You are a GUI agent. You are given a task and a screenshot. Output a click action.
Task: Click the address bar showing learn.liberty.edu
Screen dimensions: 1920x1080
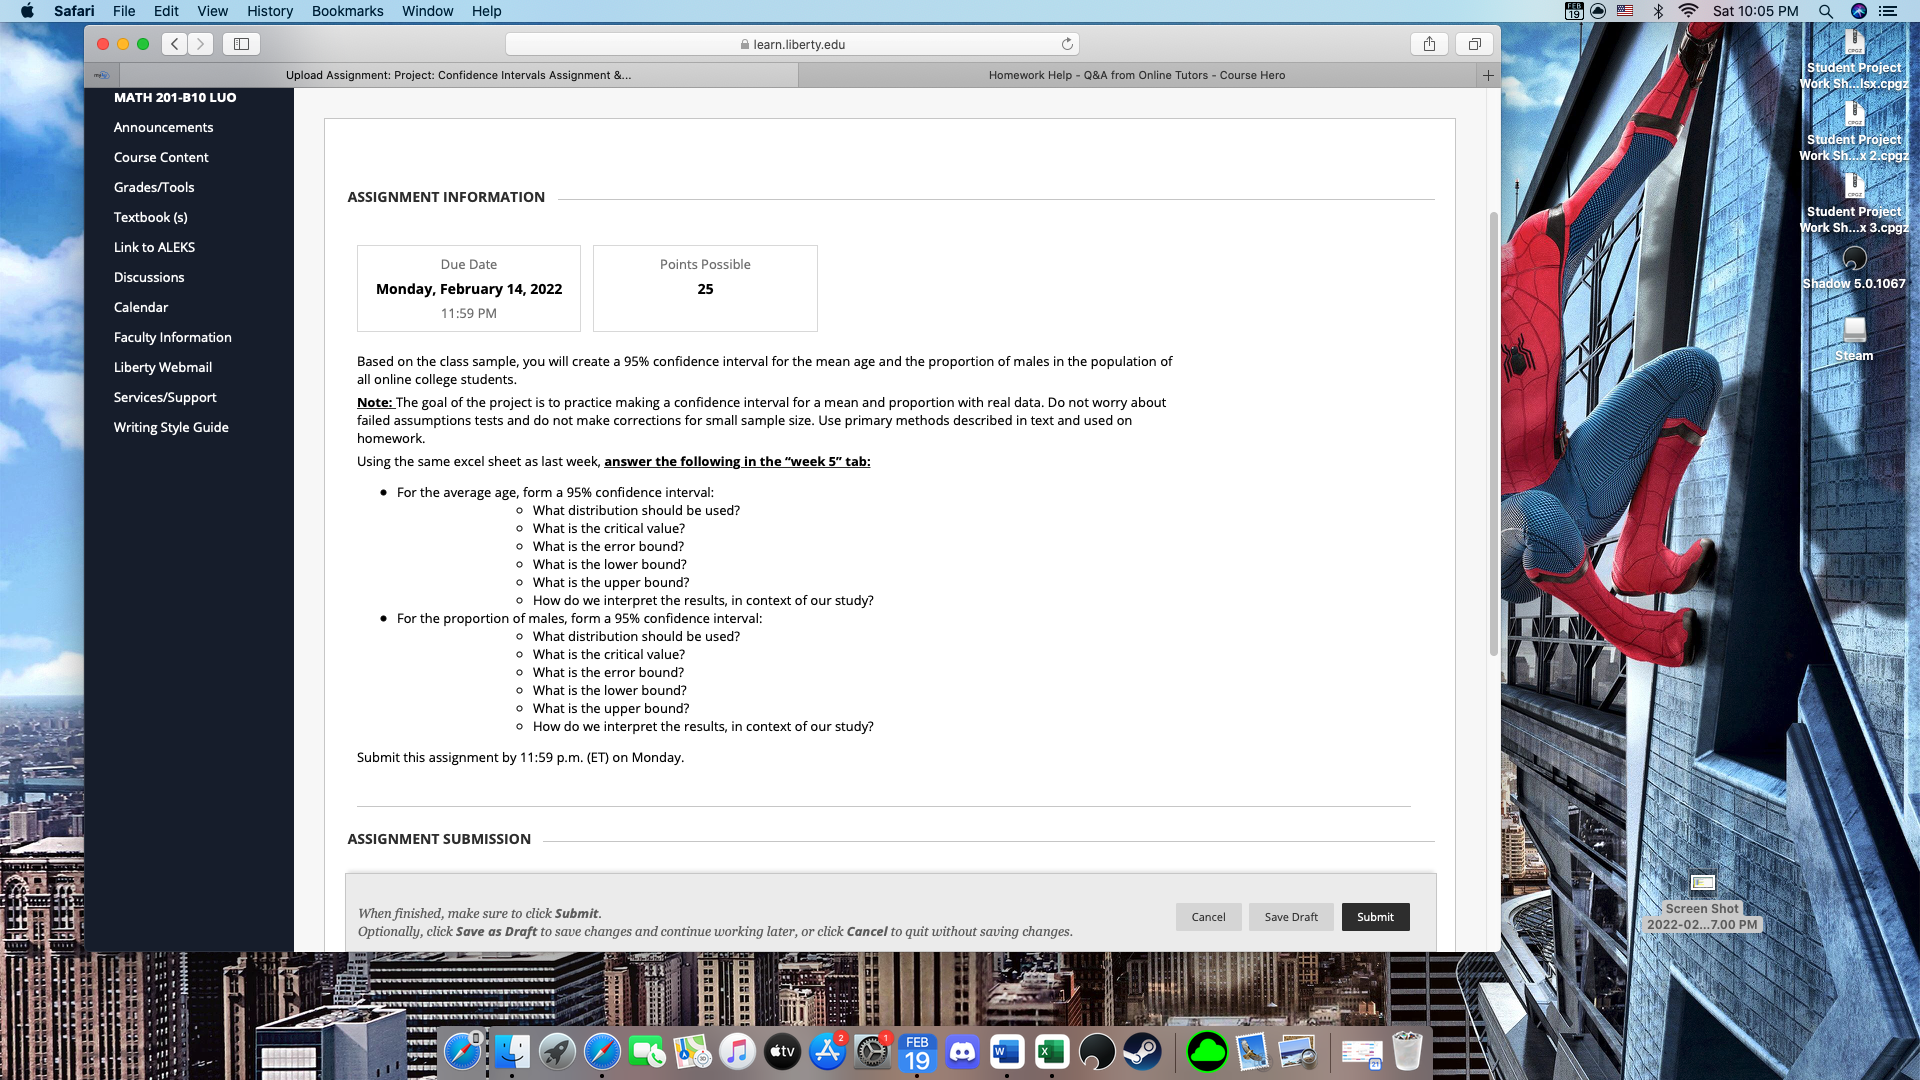793,44
